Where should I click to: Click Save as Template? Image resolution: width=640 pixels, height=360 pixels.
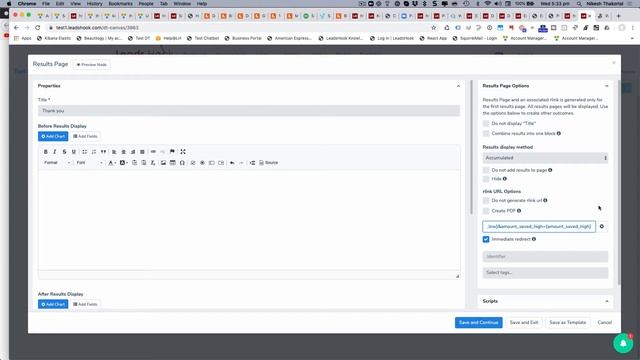click(567, 322)
